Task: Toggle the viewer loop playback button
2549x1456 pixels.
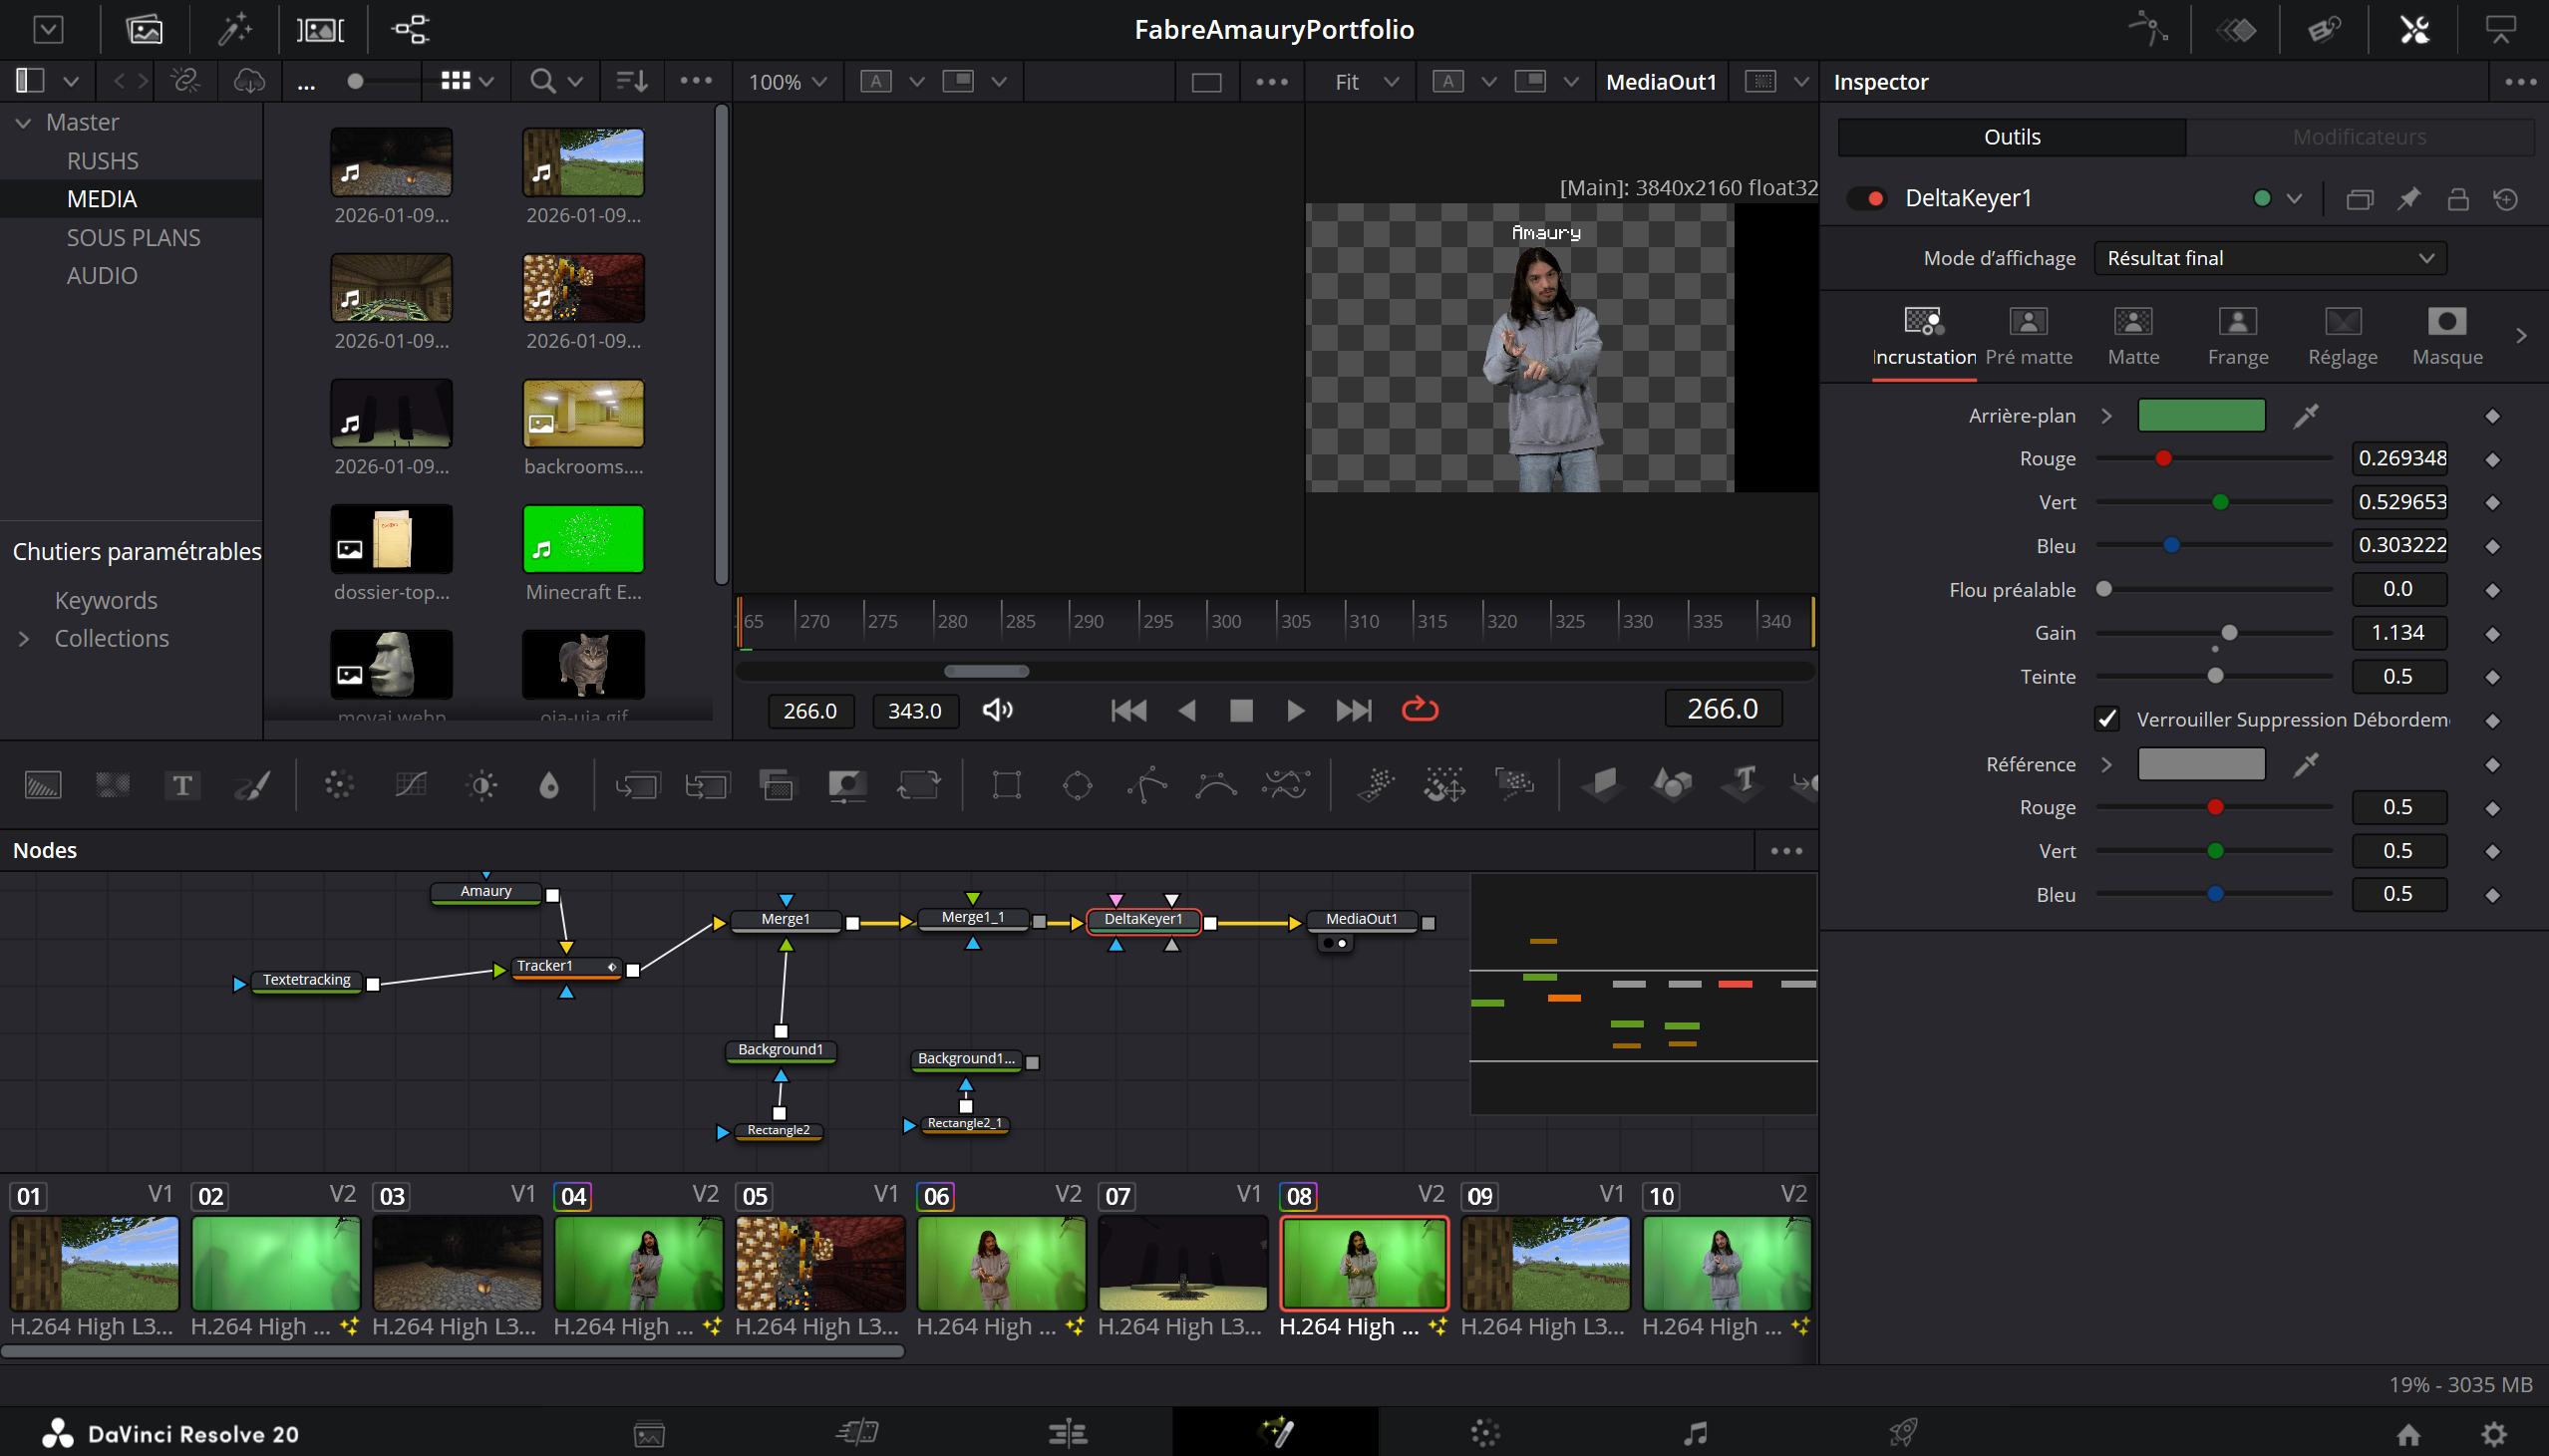Action: coord(1419,710)
